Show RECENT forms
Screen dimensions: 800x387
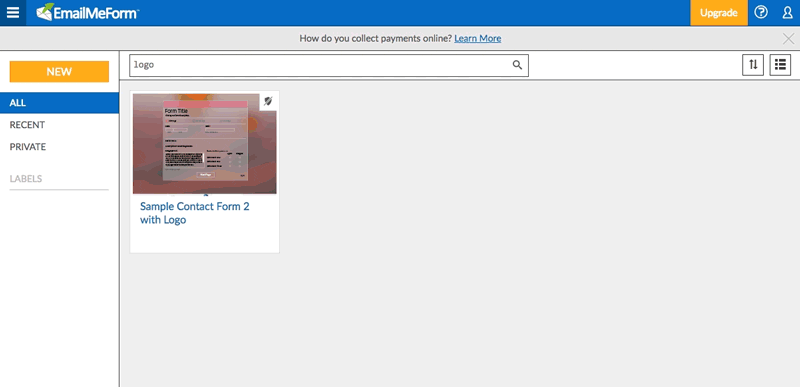27,125
